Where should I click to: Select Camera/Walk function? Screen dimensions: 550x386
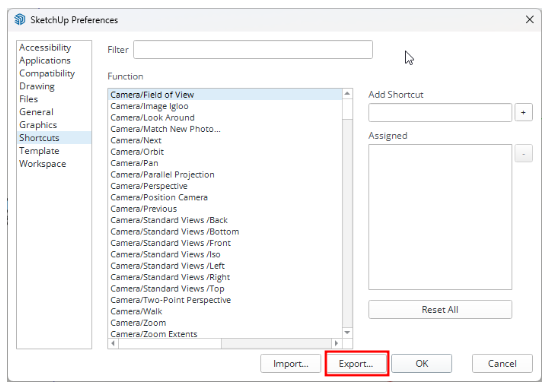tap(225, 311)
